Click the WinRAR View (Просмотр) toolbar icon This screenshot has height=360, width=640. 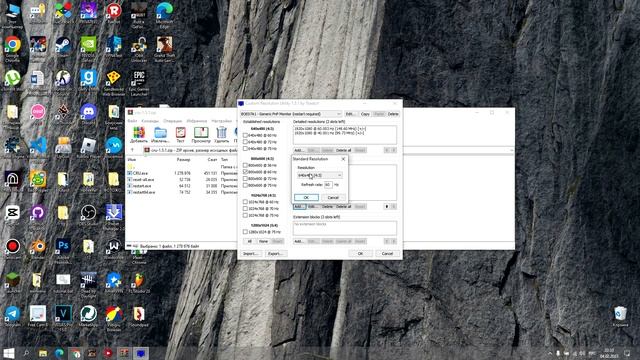point(201,135)
